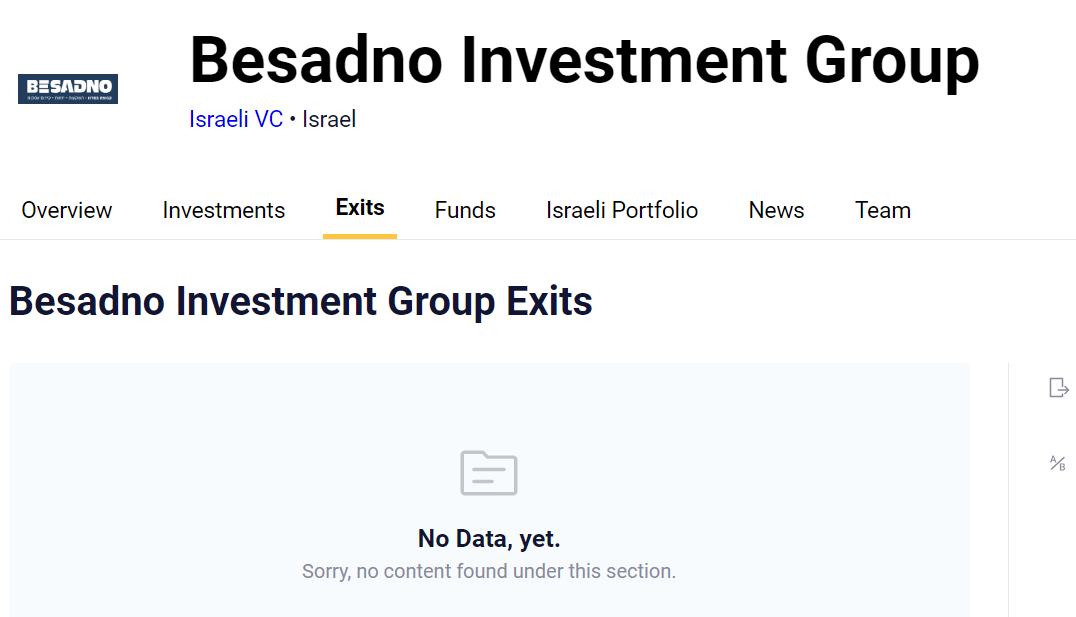The width and height of the screenshot is (1076, 617).
Task: Click the 'No Data, yet.' message
Action: pos(489,539)
